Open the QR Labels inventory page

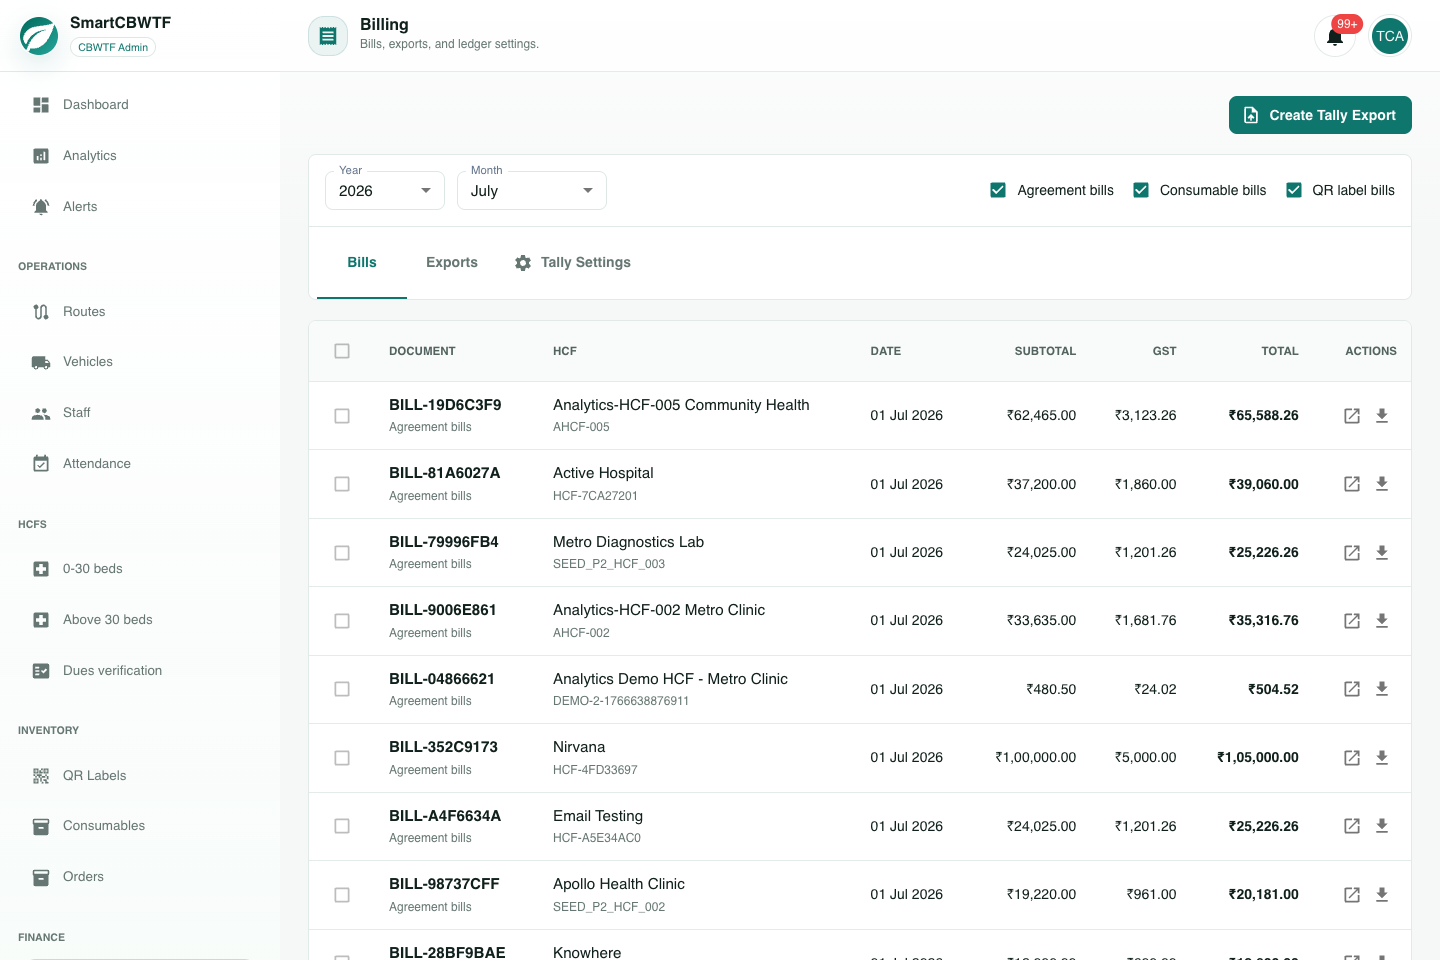140,776
